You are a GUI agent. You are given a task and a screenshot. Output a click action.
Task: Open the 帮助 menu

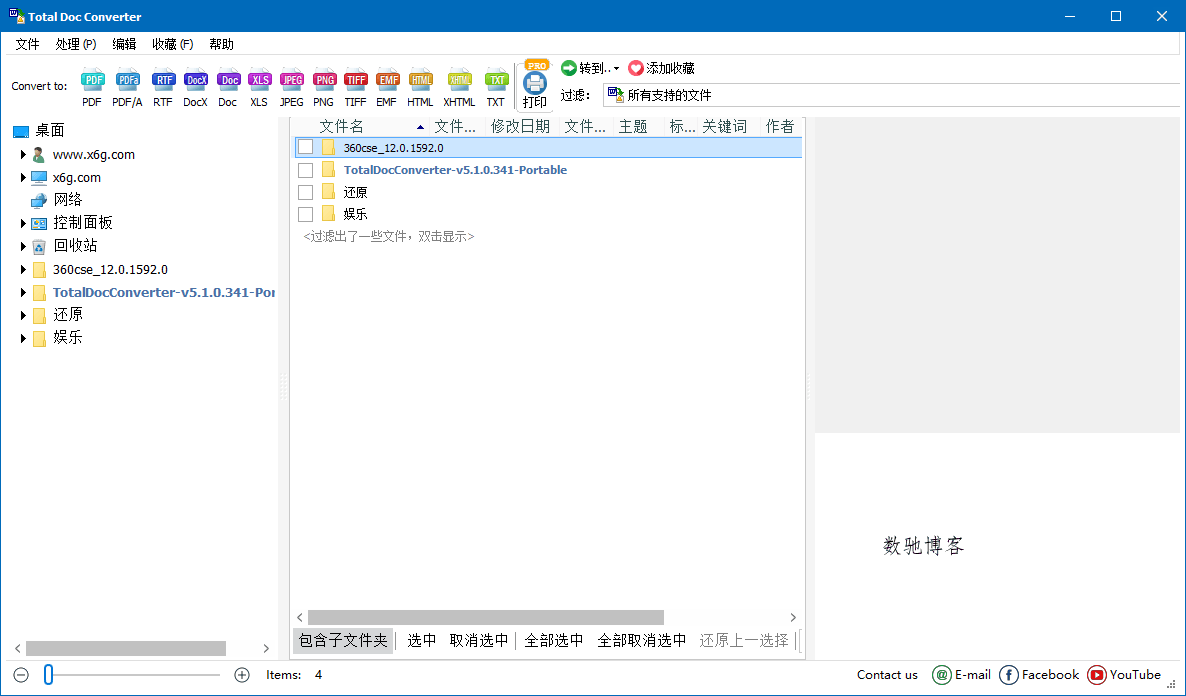pyautogui.click(x=222, y=44)
